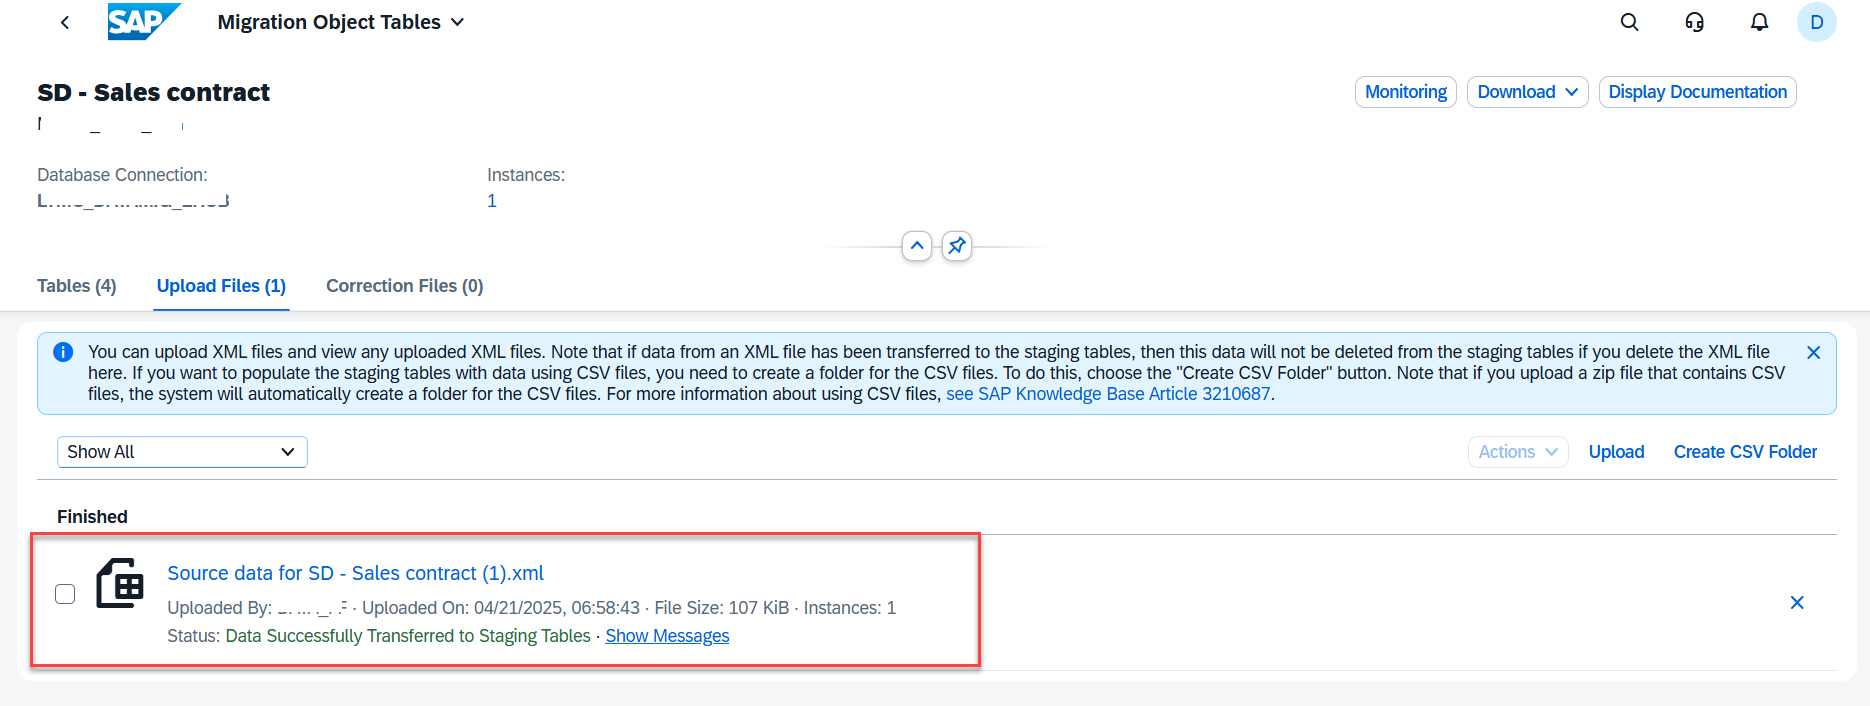Click the Finished group heading
The height and width of the screenshot is (706, 1870).
92,517
